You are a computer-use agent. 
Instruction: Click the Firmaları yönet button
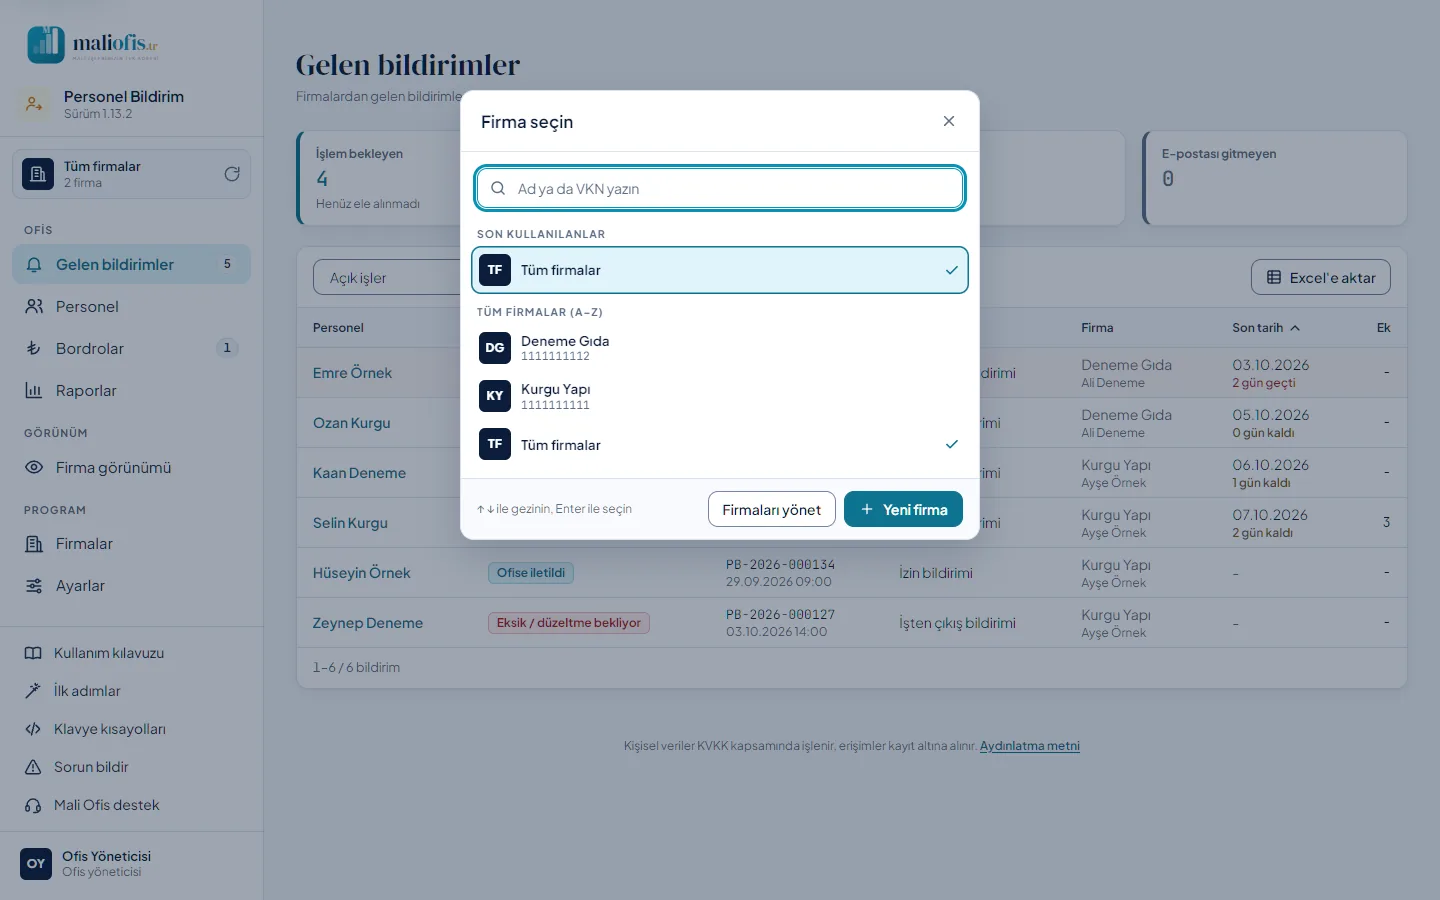(772, 509)
